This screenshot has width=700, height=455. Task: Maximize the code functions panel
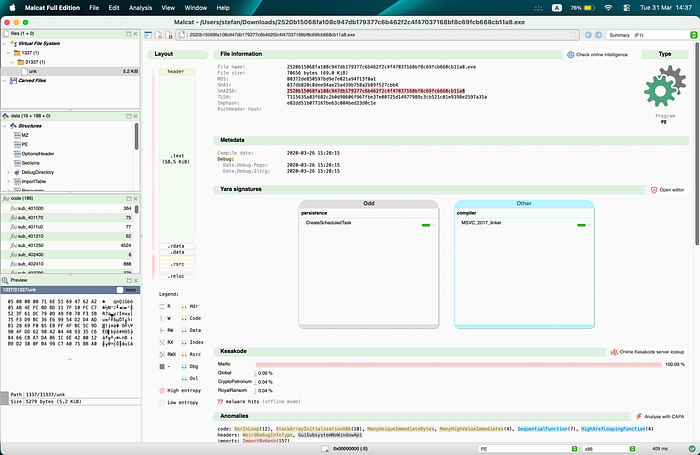(x=129, y=198)
